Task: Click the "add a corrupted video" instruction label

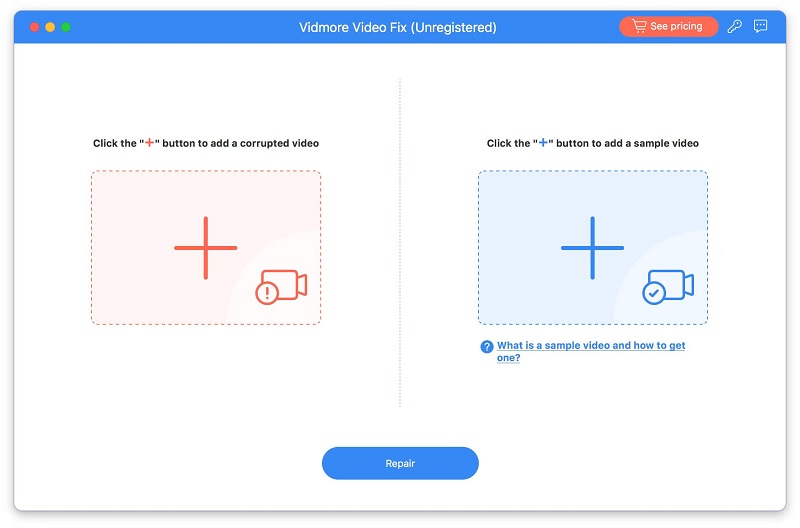Action: (x=206, y=143)
